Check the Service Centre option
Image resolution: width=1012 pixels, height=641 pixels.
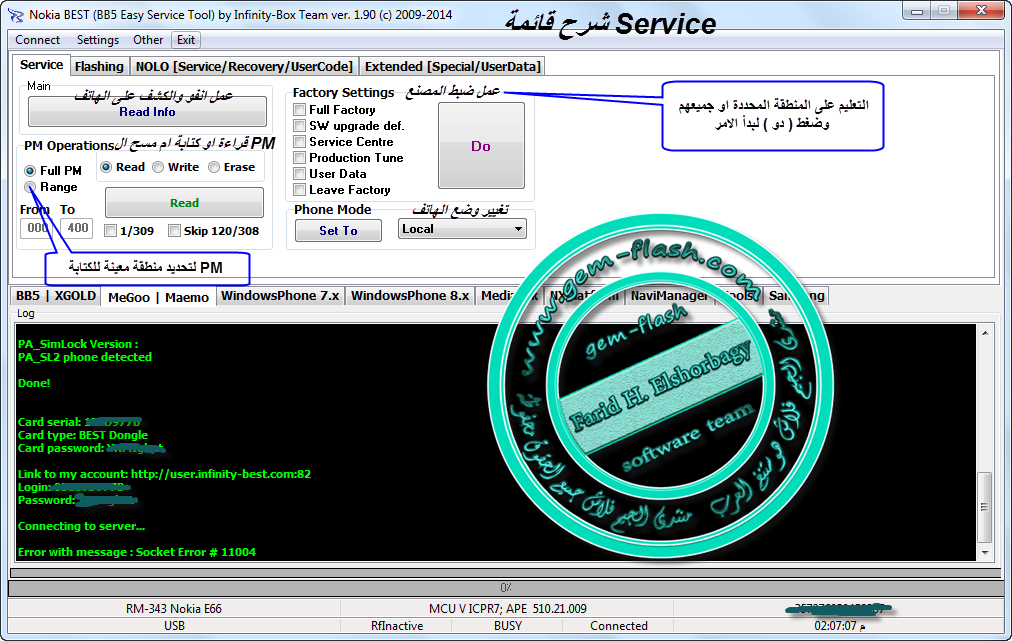pos(299,142)
